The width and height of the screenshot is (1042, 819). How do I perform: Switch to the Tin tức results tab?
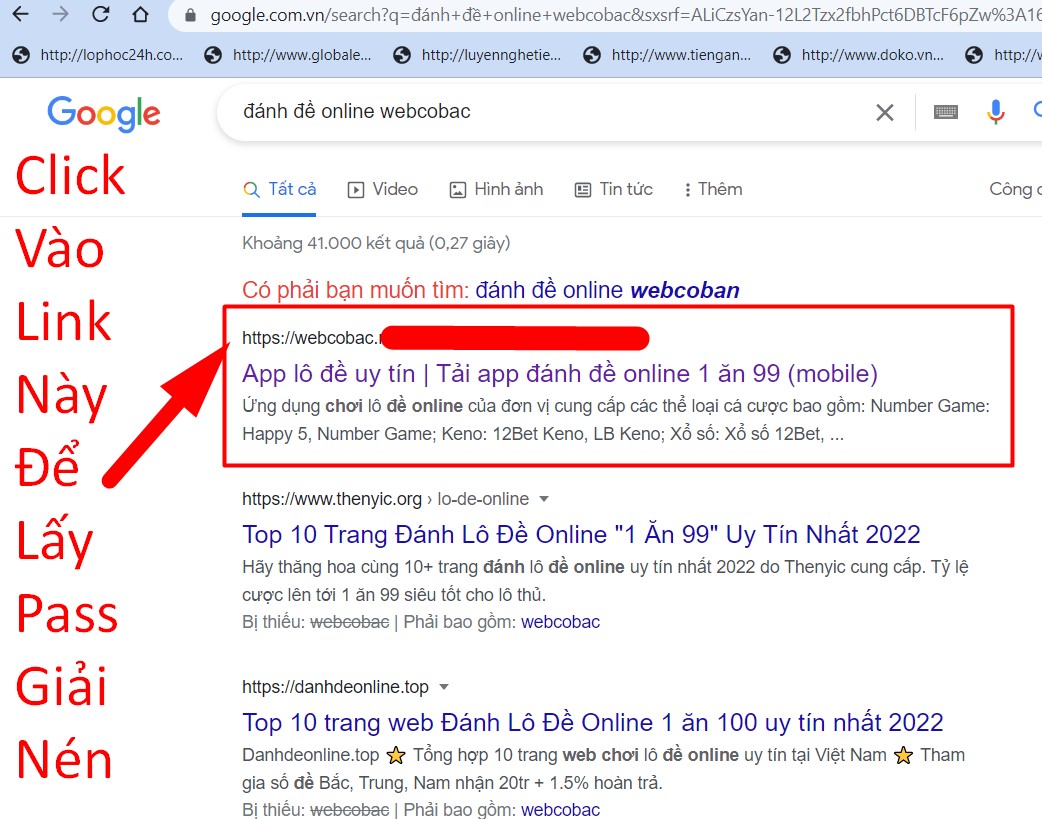(x=613, y=189)
